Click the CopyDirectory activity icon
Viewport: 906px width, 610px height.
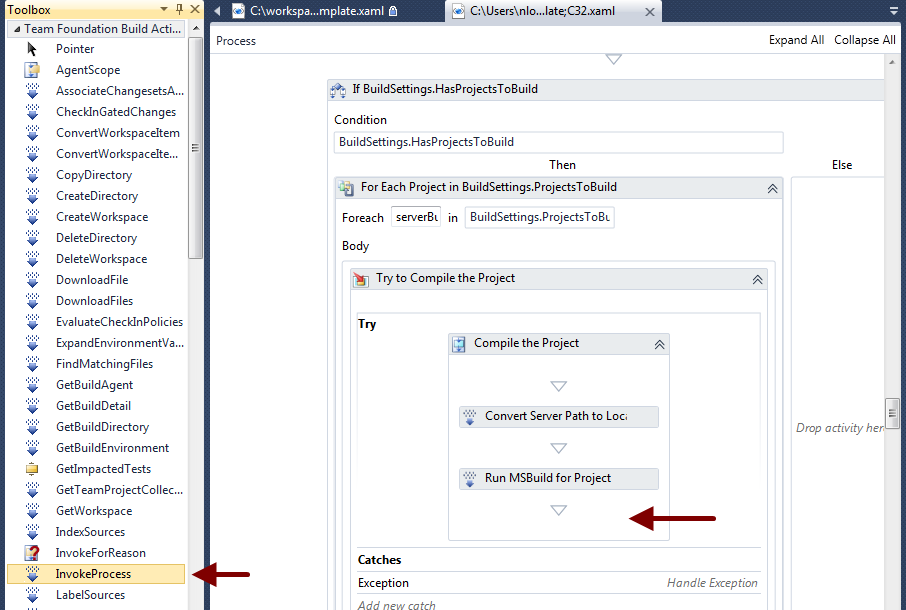click(x=32, y=175)
